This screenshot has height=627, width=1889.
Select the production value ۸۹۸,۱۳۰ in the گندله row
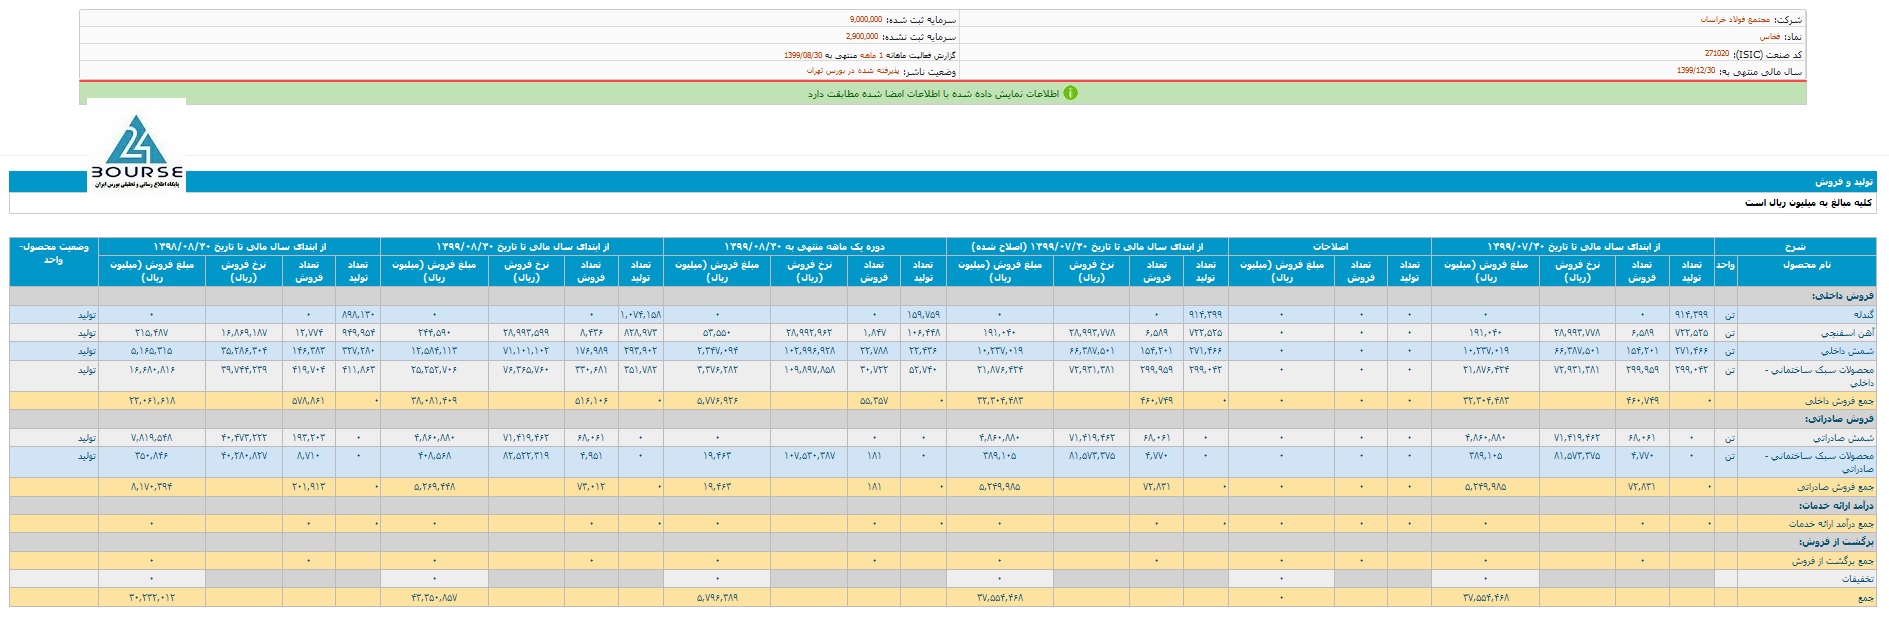tap(360, 315)
